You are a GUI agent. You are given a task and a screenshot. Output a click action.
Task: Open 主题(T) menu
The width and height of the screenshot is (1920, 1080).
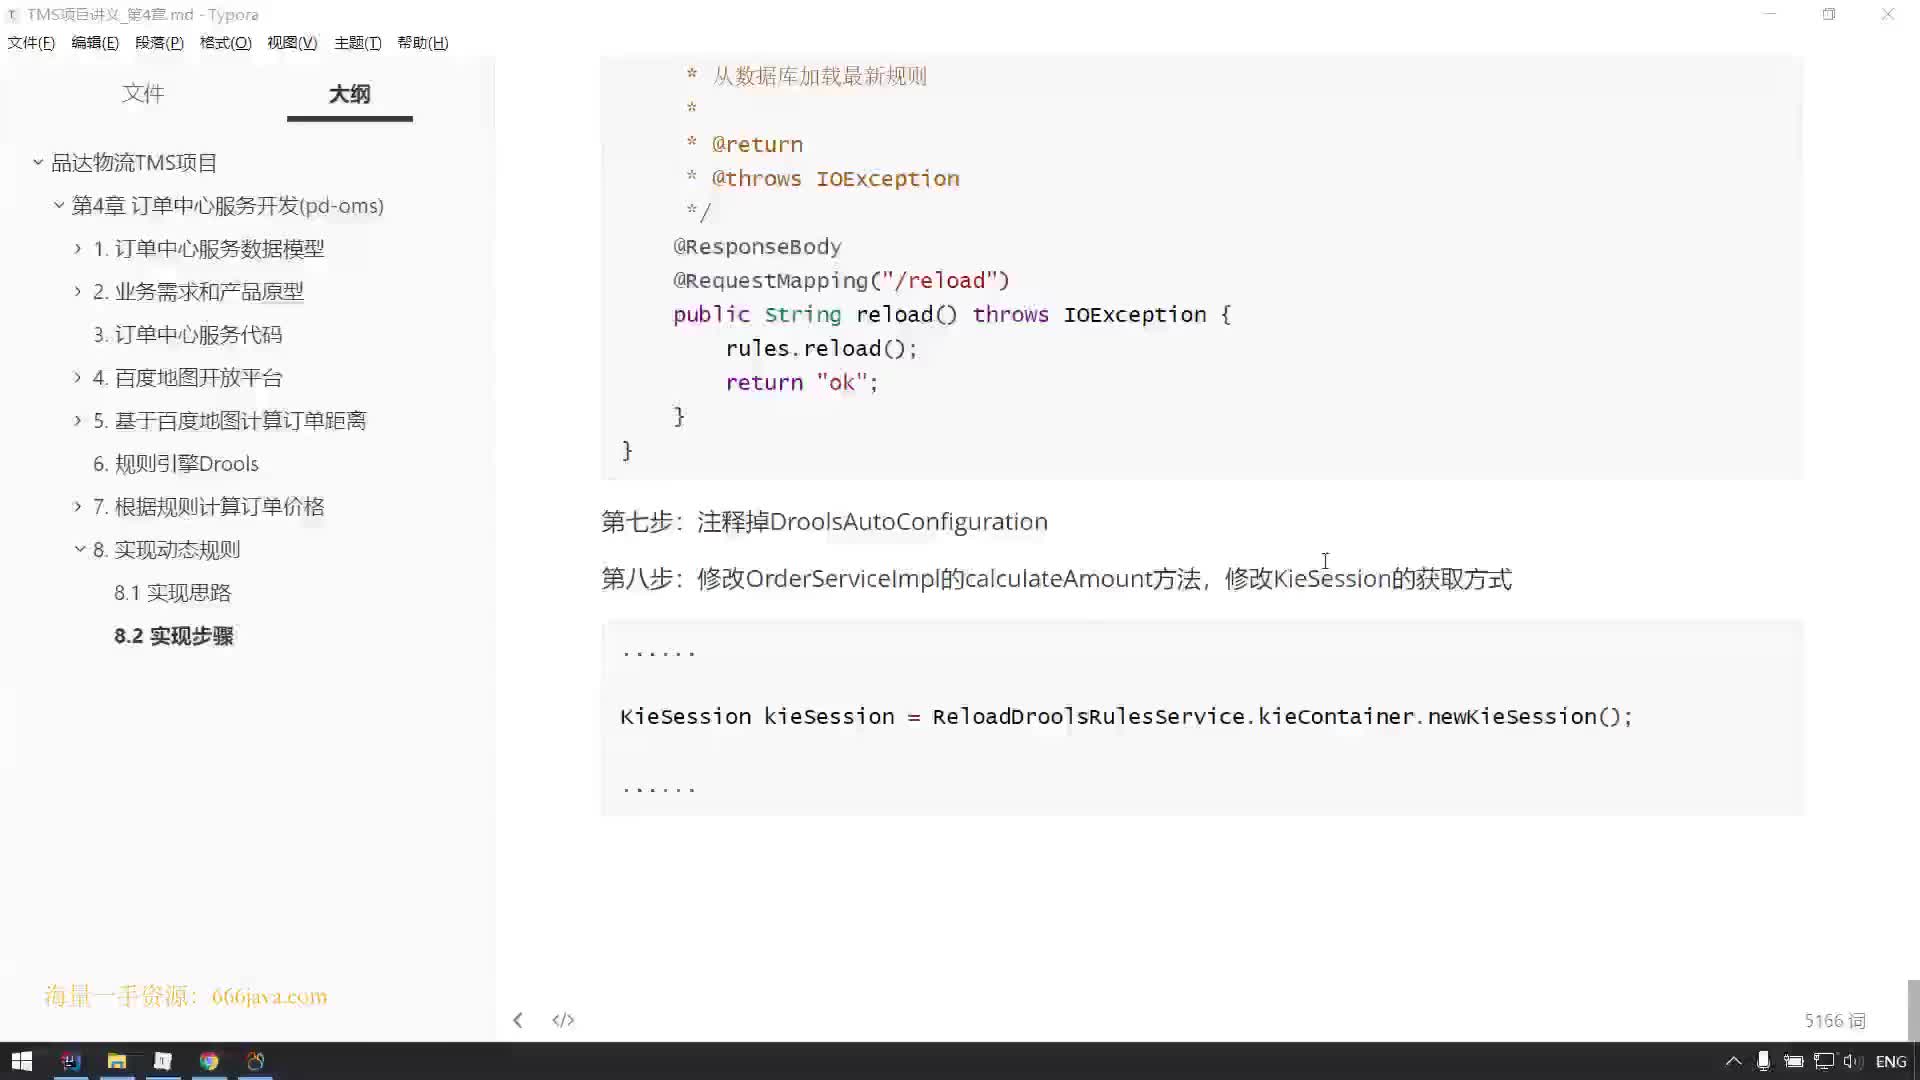(357, 43)
